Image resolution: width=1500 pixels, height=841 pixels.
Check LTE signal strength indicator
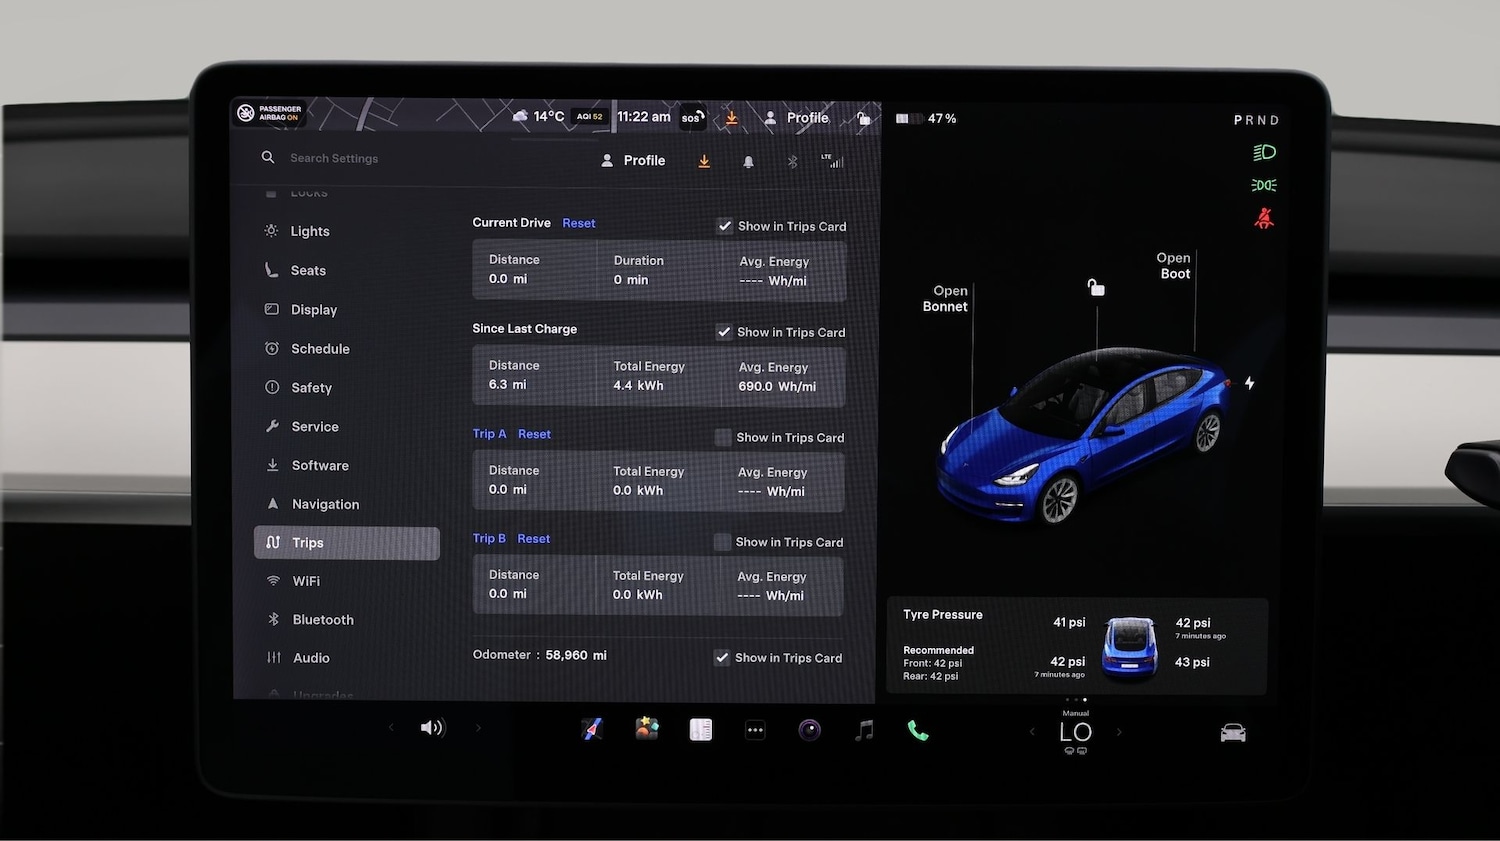(833, 160)
